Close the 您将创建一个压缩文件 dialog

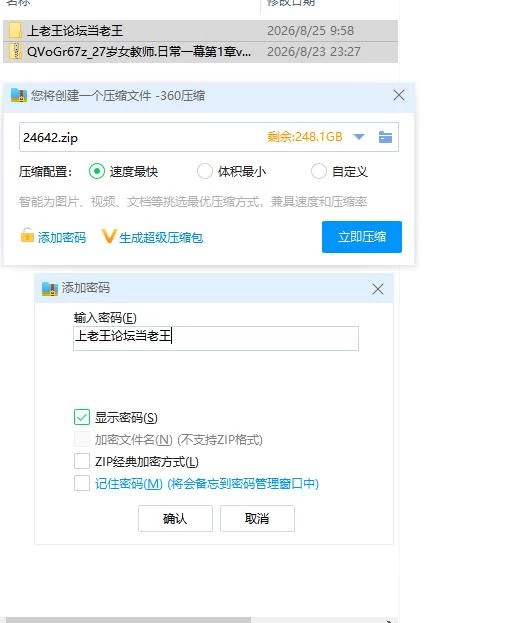(399, 95)
